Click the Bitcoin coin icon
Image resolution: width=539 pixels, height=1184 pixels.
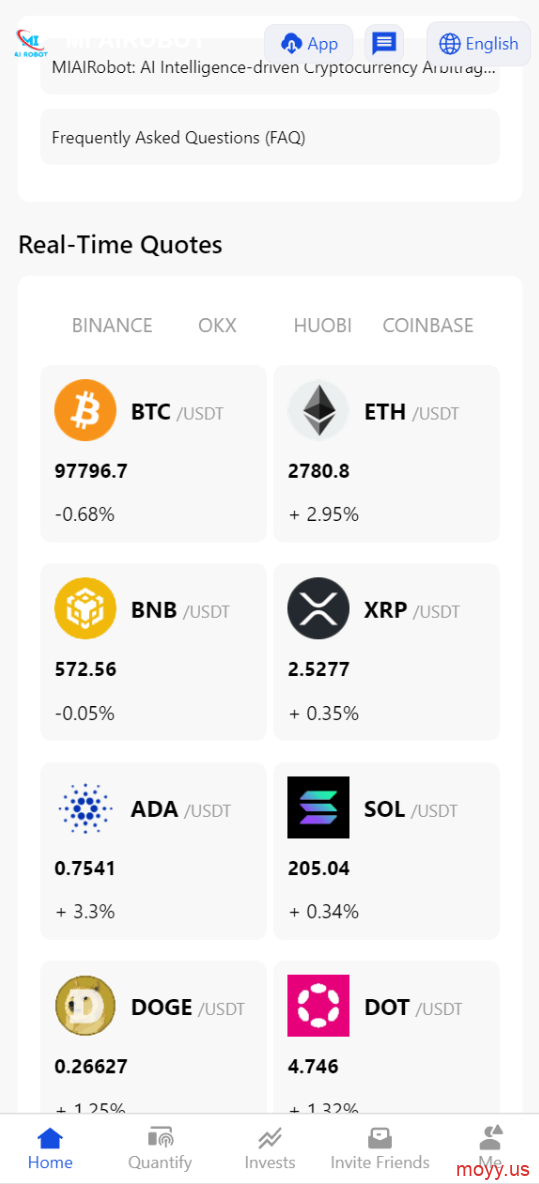(x=85, y=410)
